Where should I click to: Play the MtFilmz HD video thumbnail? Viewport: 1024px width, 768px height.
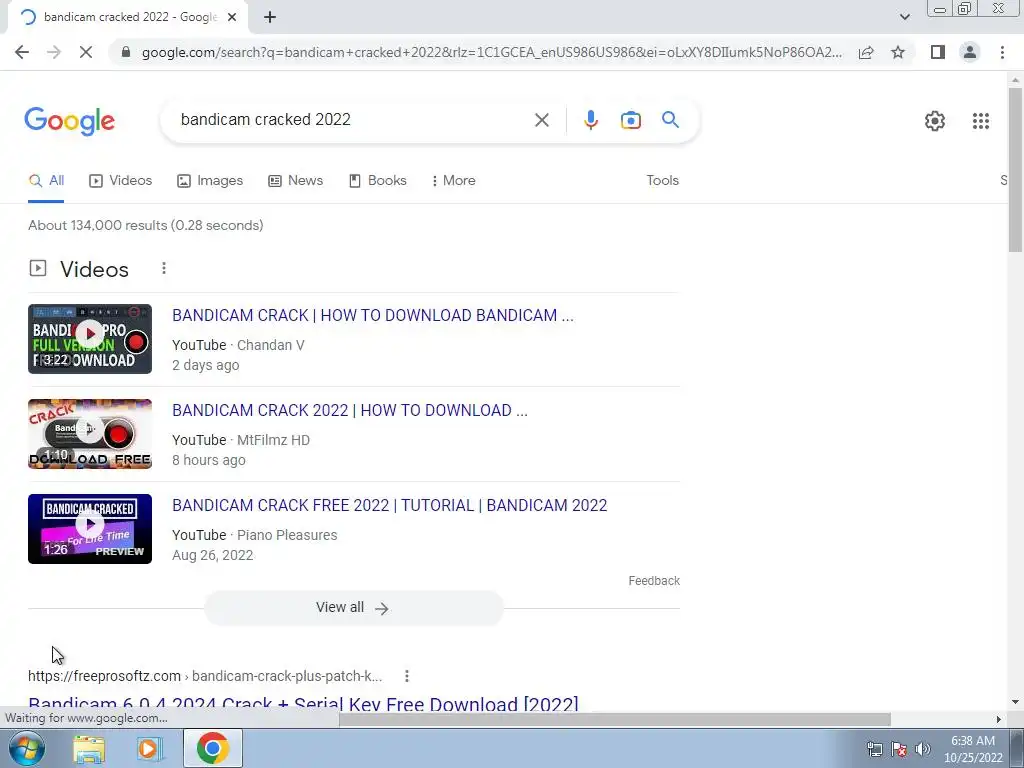(90, 434)
